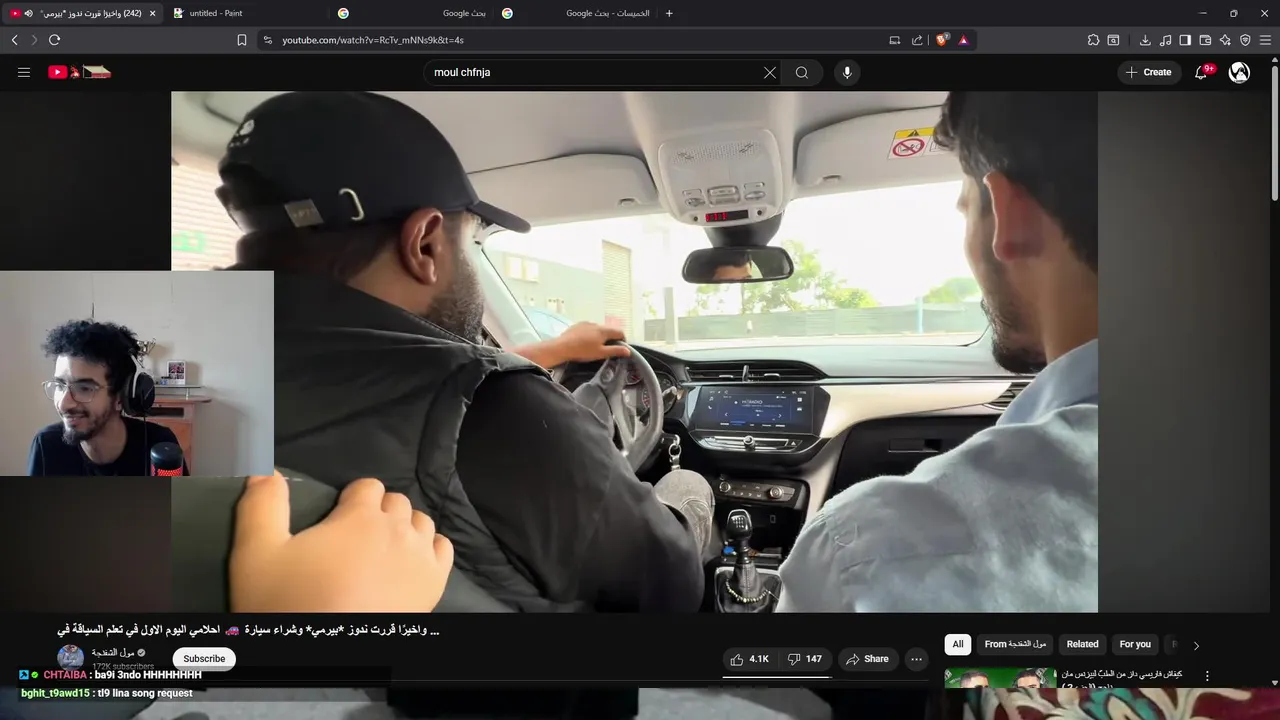The image size is (1280, 720).
Task: Select the Related filter chip
Action: pyautogui.click(x=1082, y=644)
